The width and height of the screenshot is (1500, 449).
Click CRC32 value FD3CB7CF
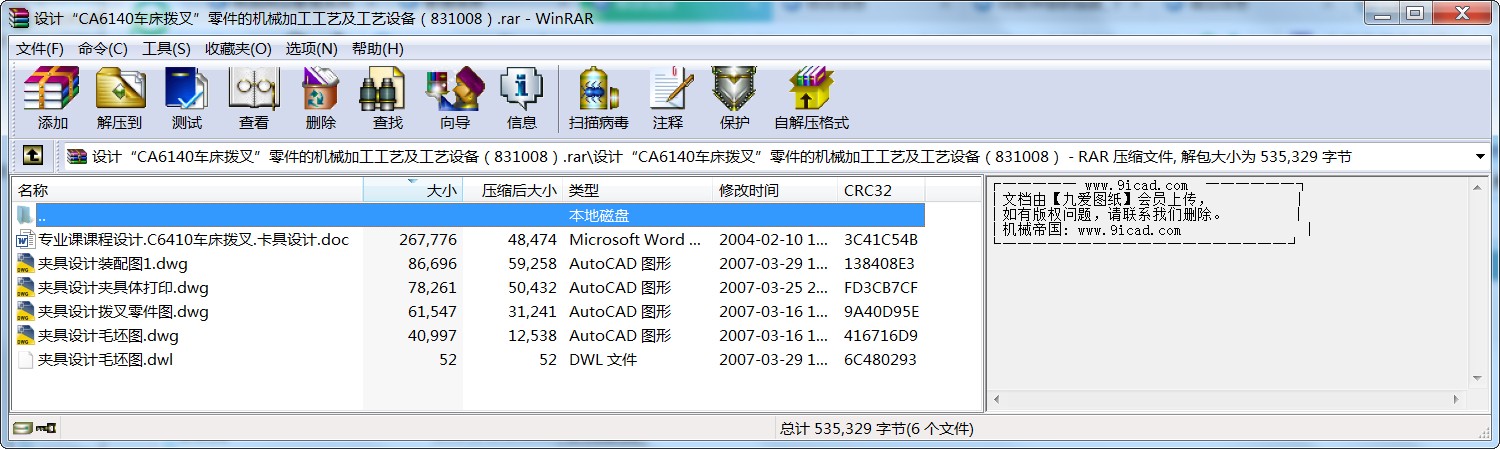point(881,288)
